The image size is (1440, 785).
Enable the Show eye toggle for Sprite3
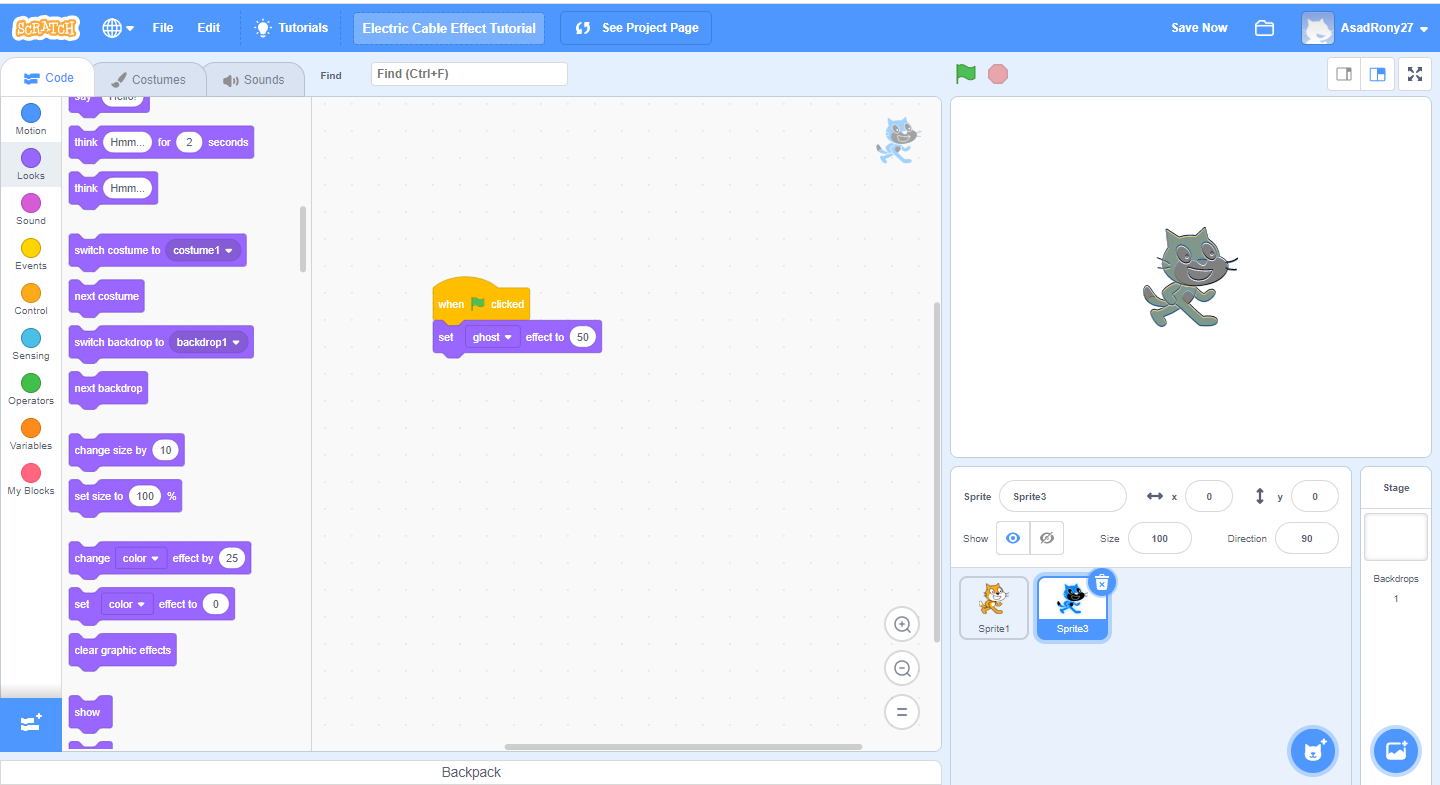tap(1012, 537)
